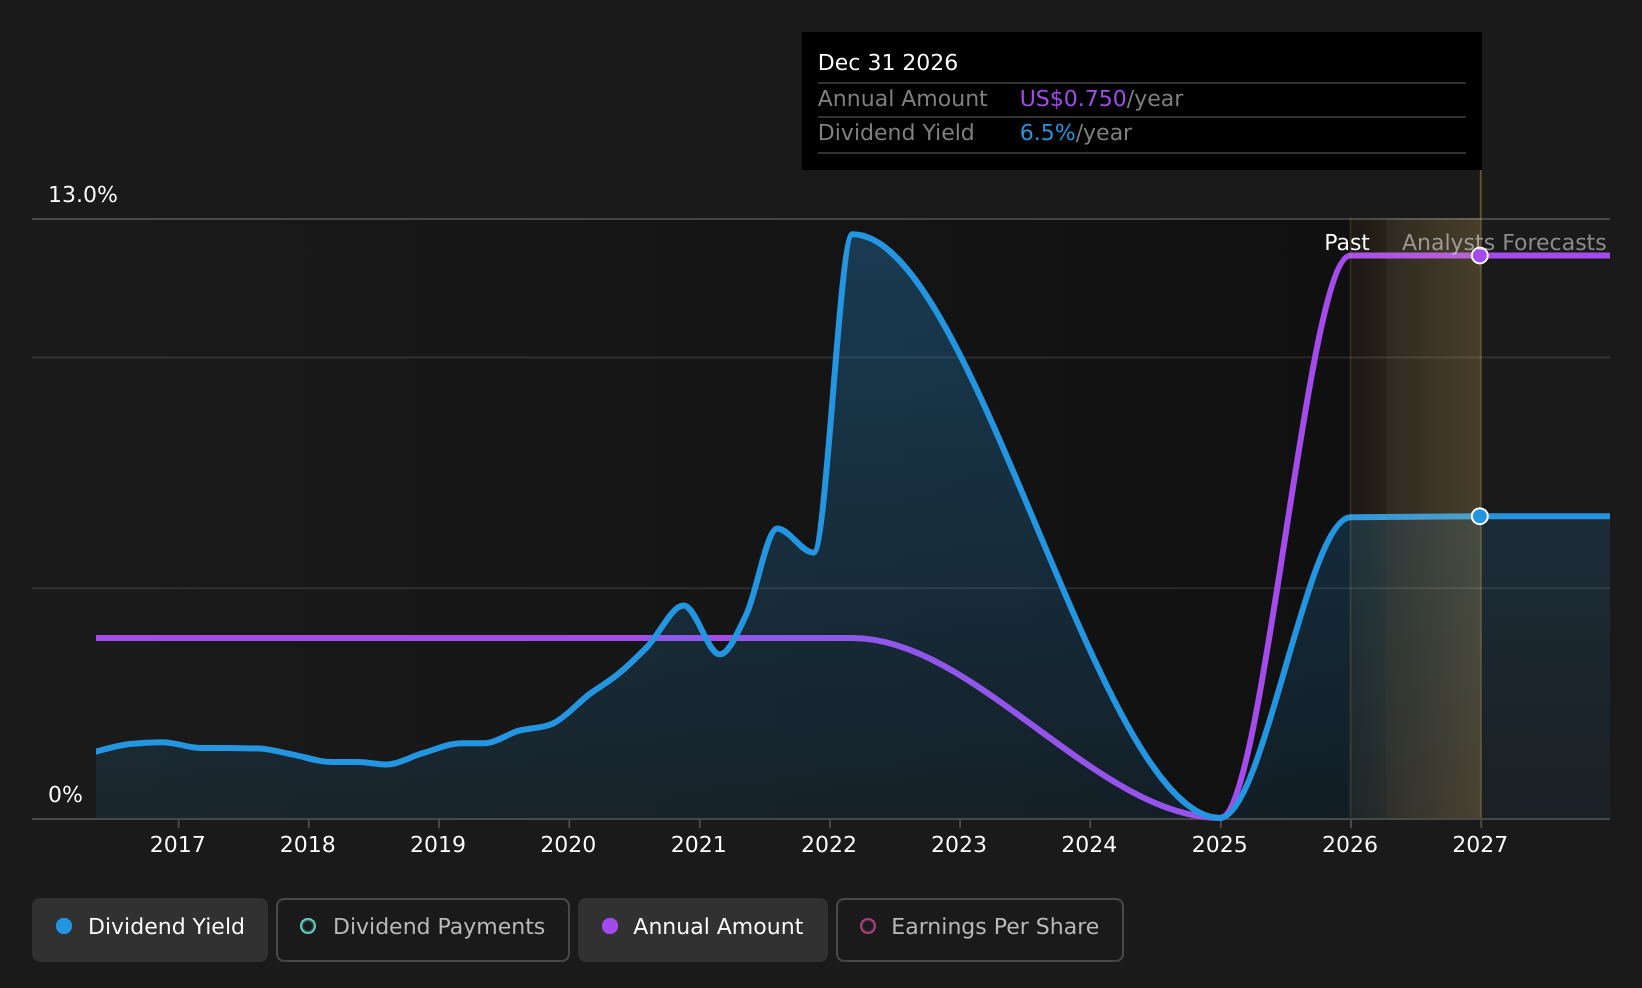Click the Dec 31 2026 tooltip header
The width and height of the screenshot is (1642, 988).
[887, 62]
